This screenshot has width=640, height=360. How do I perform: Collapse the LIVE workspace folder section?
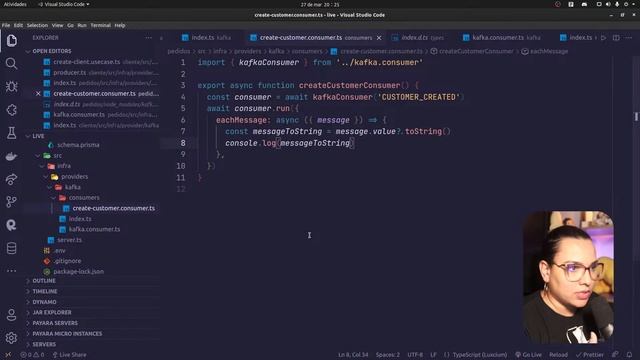[x=38, y=136]
